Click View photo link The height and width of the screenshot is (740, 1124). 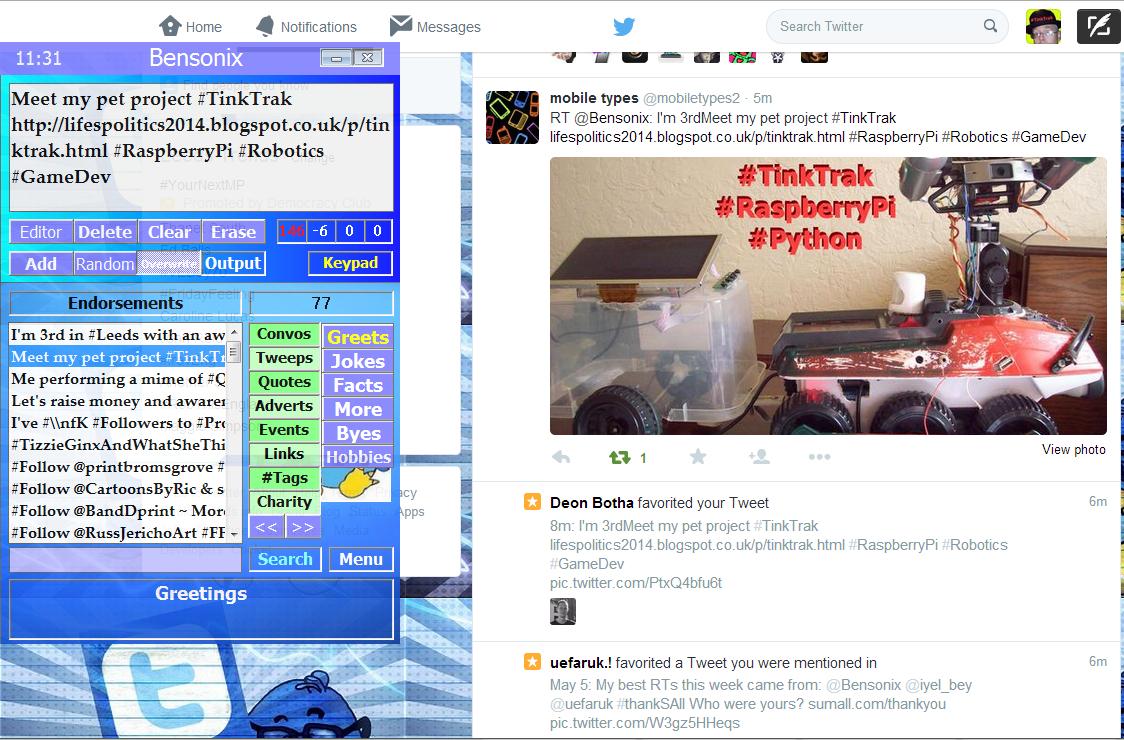pos(1073,450)
